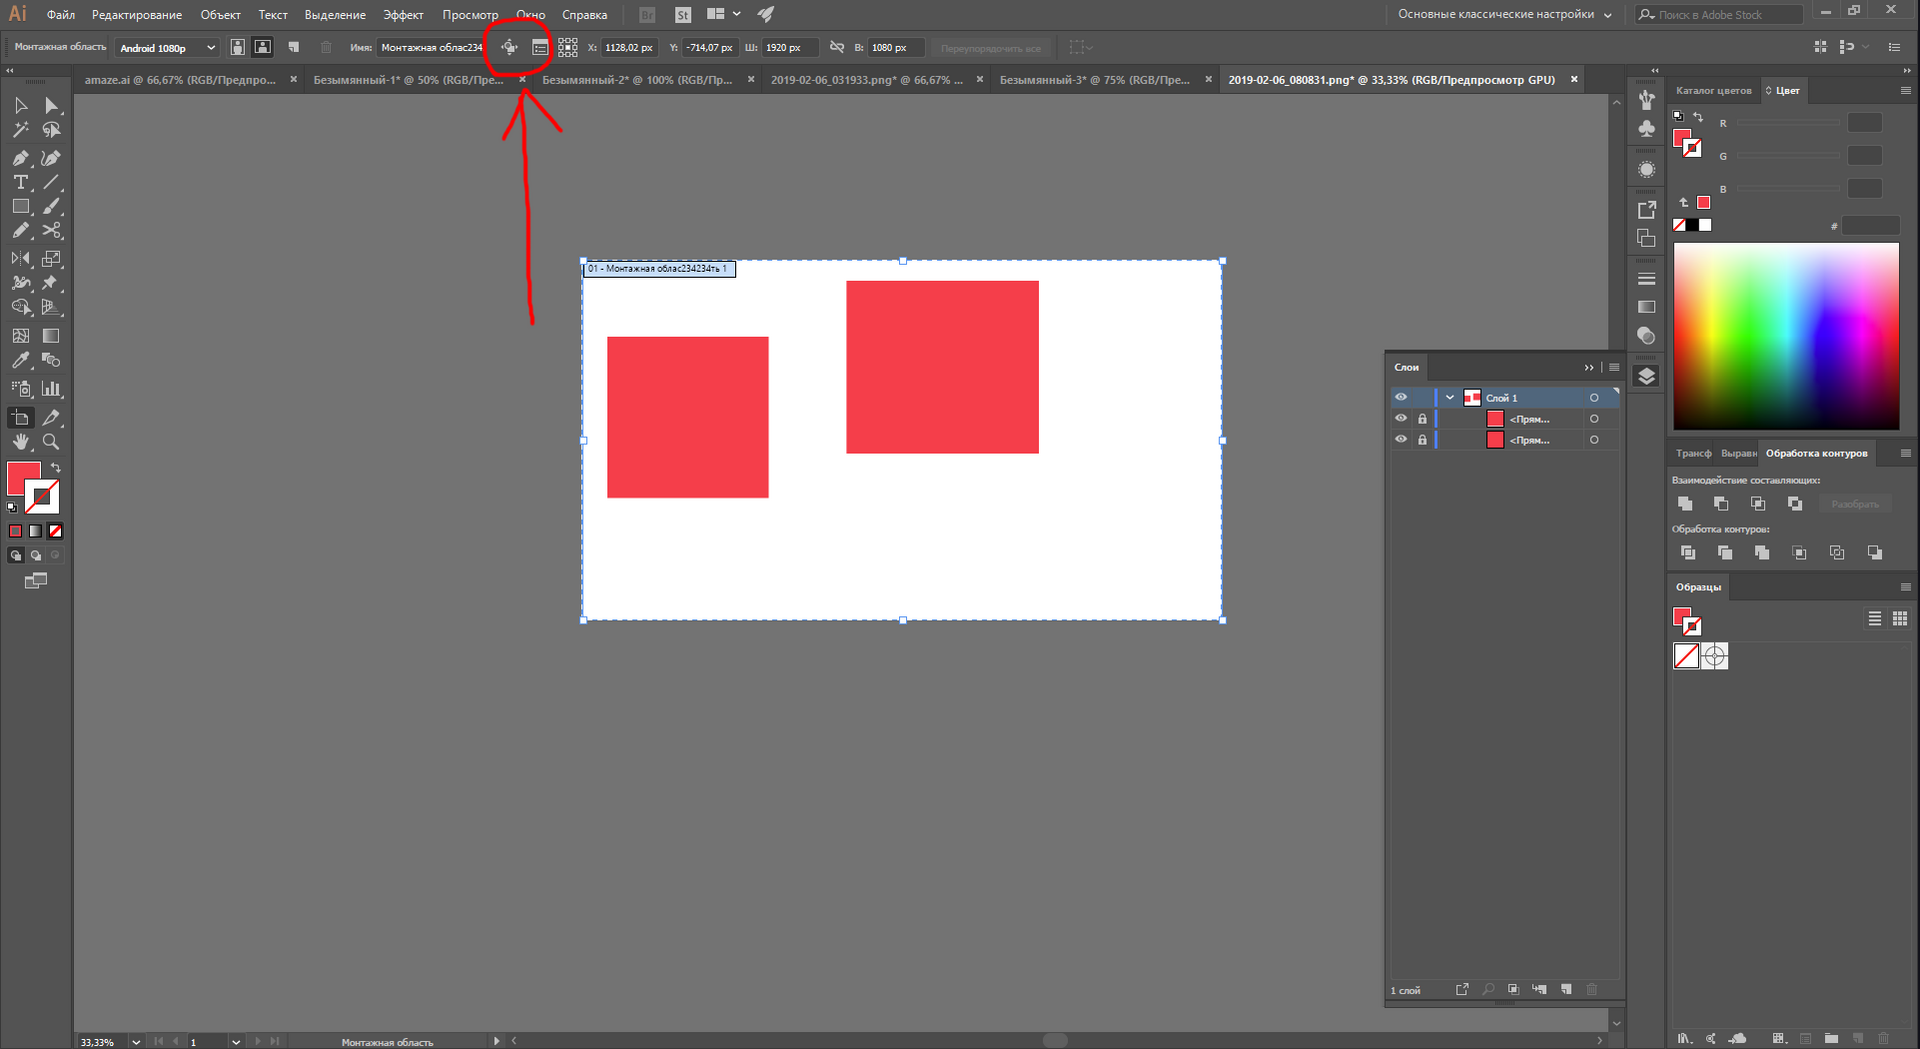The height and width of the screenshot is (1049, 1920).
Task: Click the Exclude shape mode icon
Action: click(1795, 504)
